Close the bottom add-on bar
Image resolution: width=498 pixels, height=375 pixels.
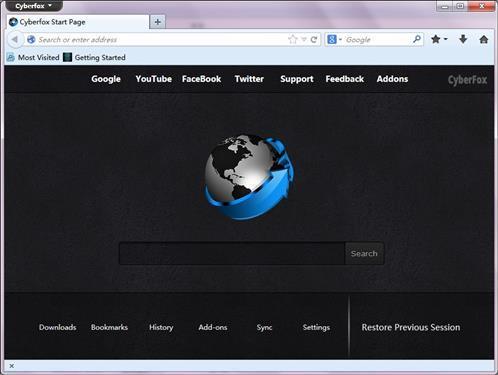[12, 366]
